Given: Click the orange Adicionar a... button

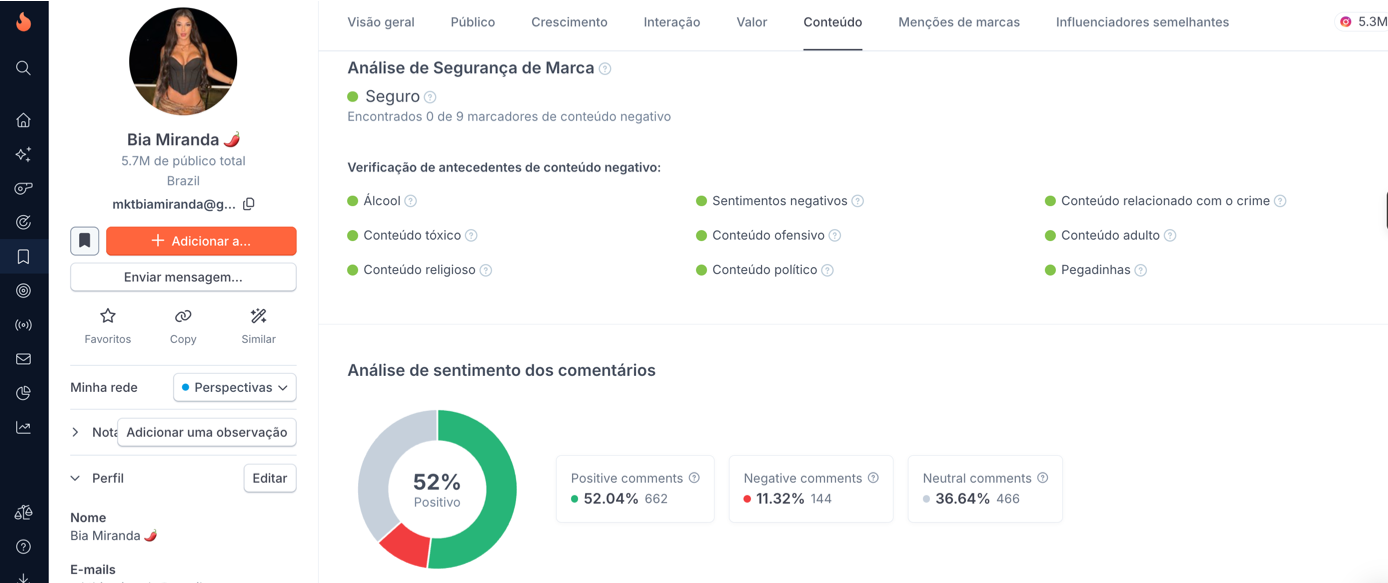Looking at the screenshot, I should (x=201, y=241).
